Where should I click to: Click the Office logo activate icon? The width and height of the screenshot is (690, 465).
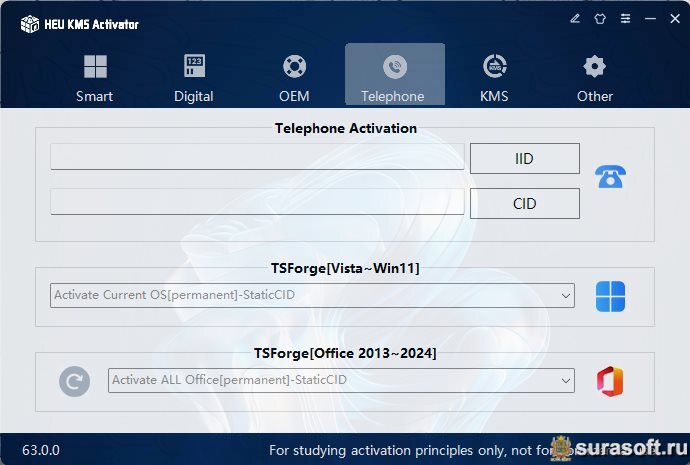610,381
